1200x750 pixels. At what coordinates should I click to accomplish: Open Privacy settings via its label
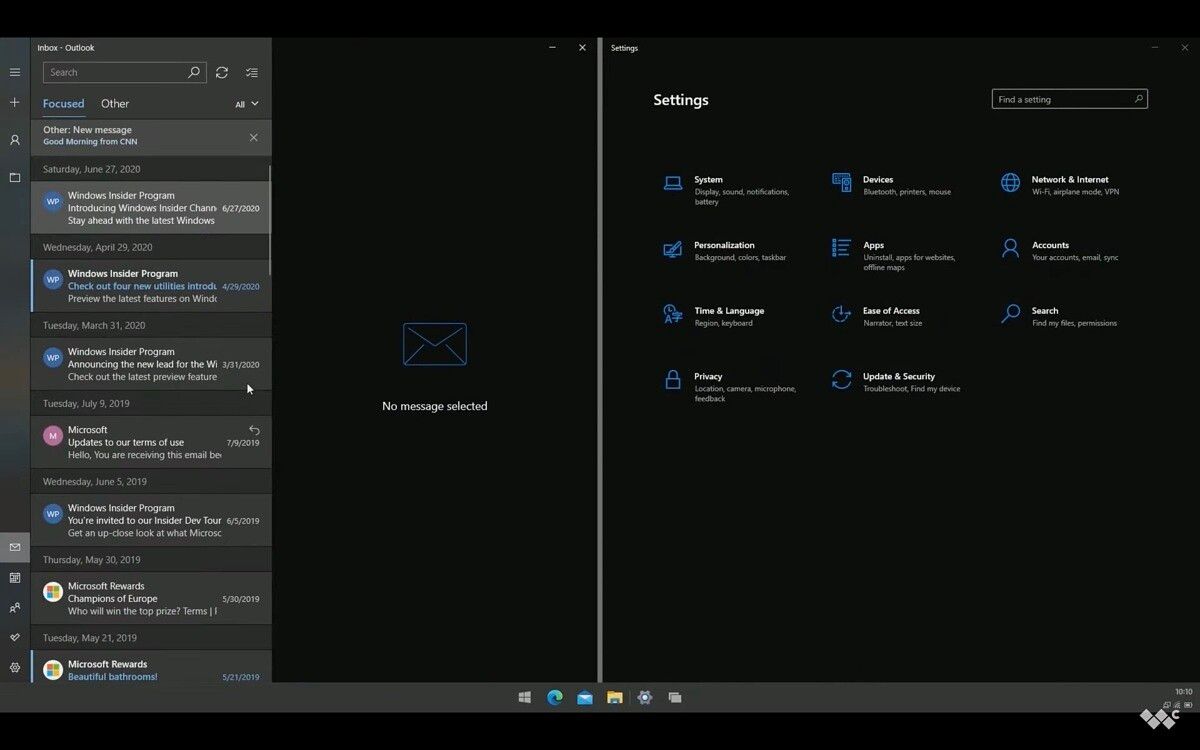coord(708,377)
